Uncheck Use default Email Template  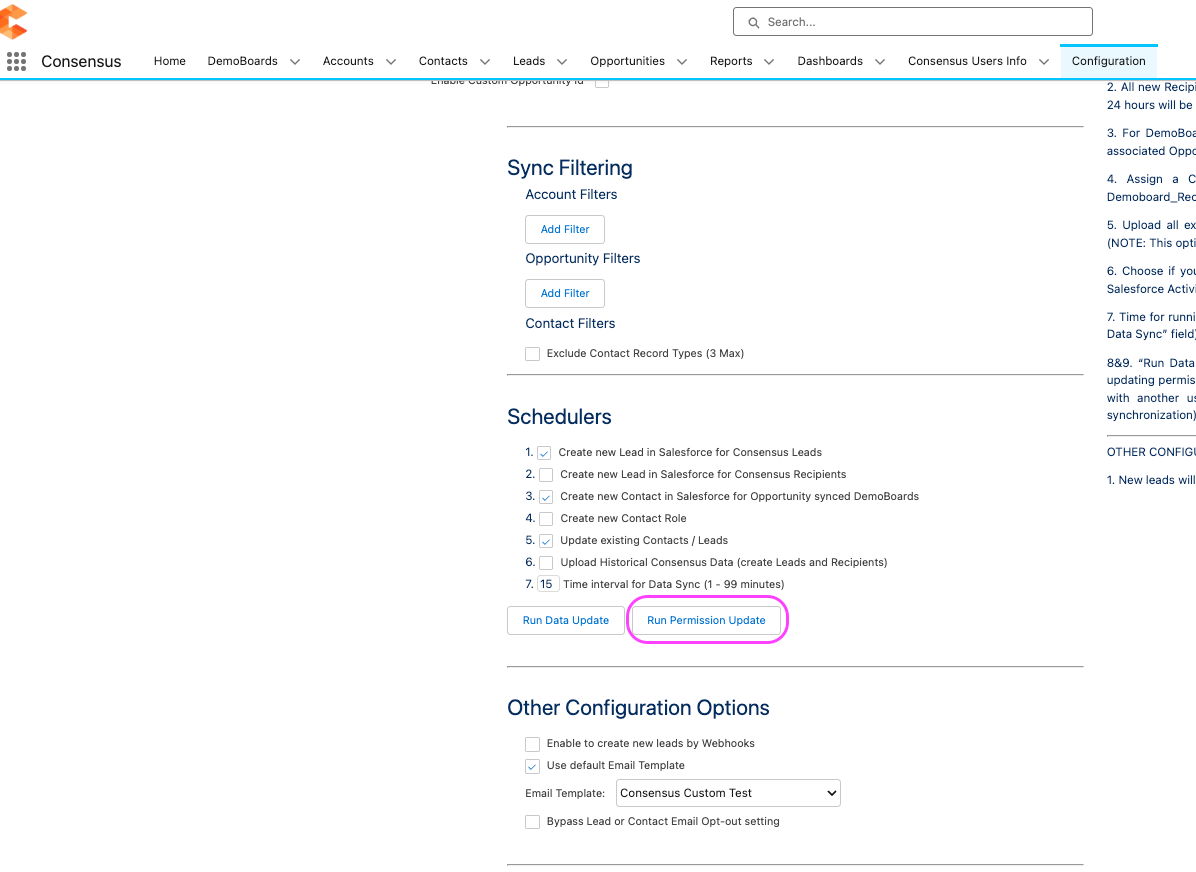coord(532,766)
